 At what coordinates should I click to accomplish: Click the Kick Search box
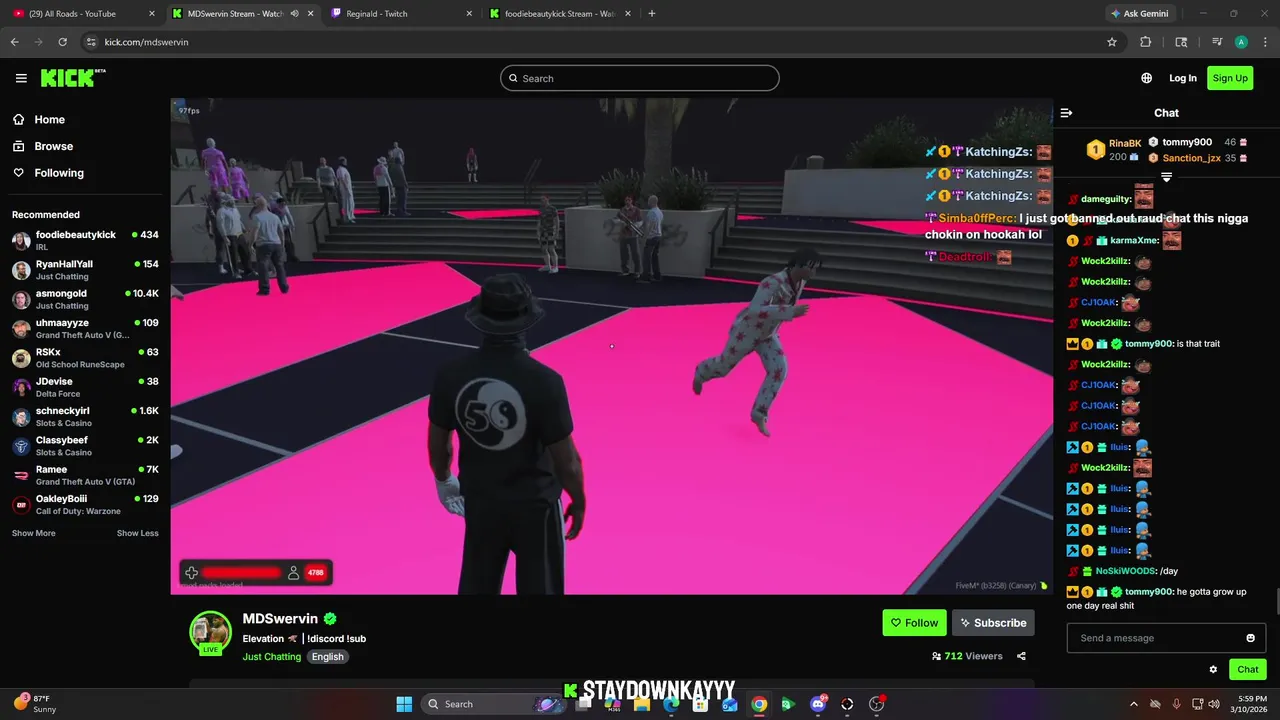(x=640, y=78)
